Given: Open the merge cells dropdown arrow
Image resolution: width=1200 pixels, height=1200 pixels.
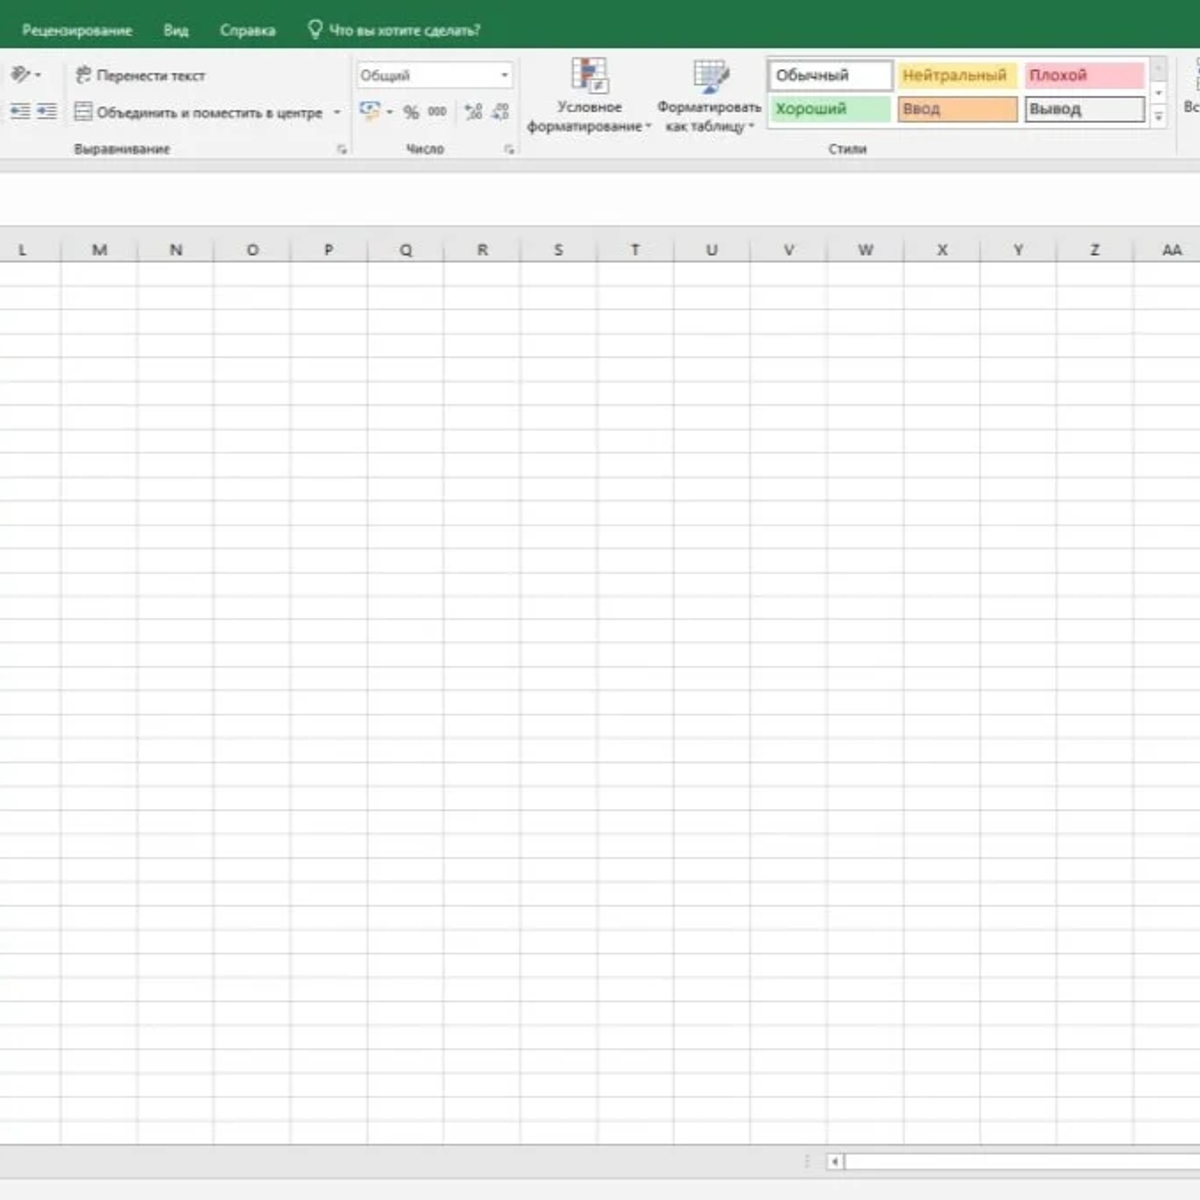Looking at the screenshot, I should (337, 112).
